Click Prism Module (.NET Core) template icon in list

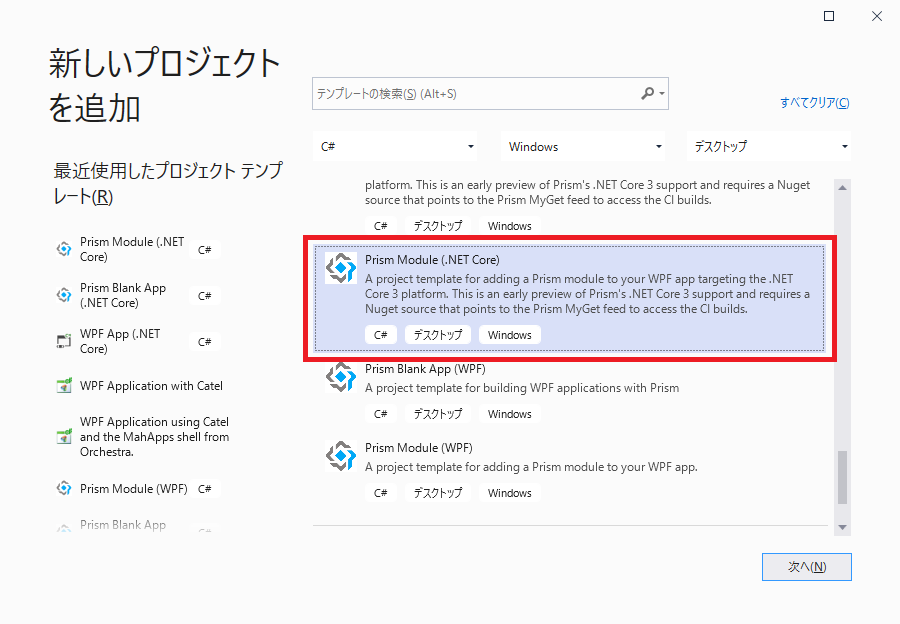tap(341, 268)
